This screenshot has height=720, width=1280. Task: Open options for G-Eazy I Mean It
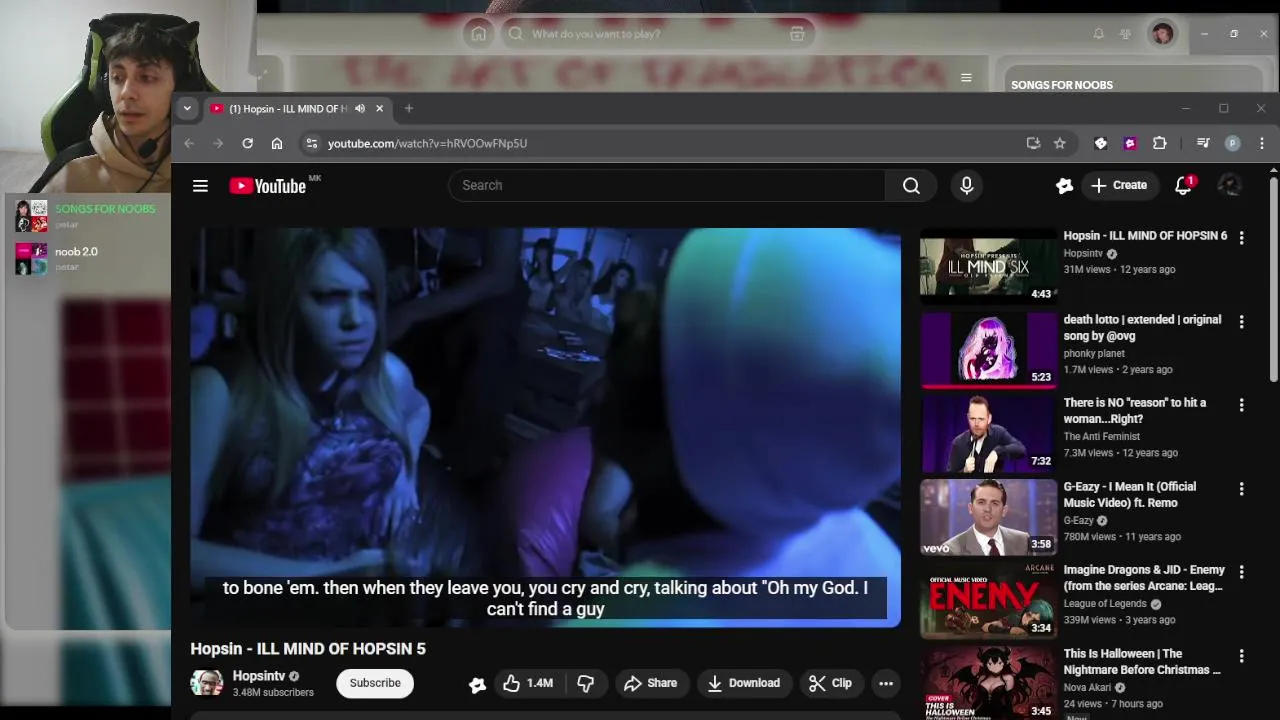[1241, 489]
